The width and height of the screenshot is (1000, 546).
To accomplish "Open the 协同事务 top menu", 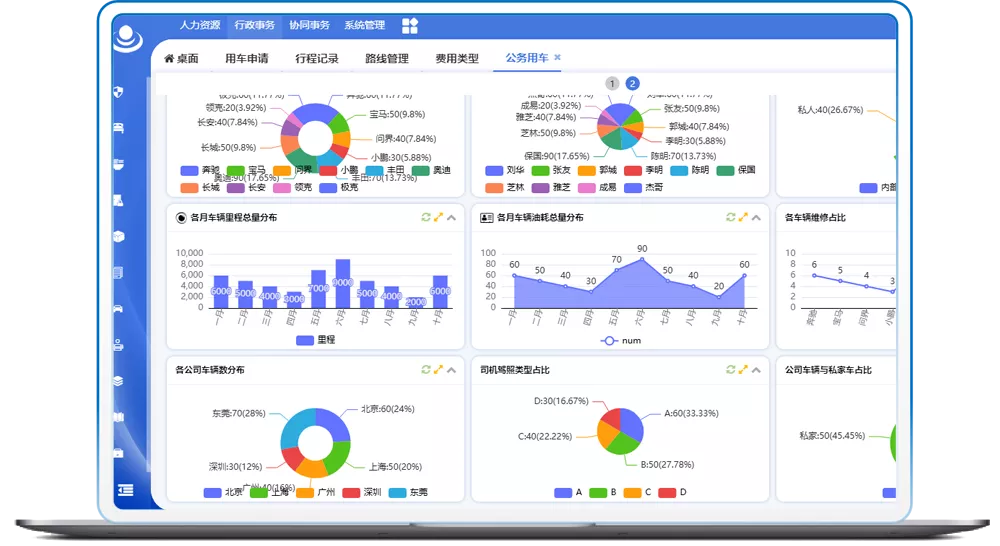I will (309, 26).
